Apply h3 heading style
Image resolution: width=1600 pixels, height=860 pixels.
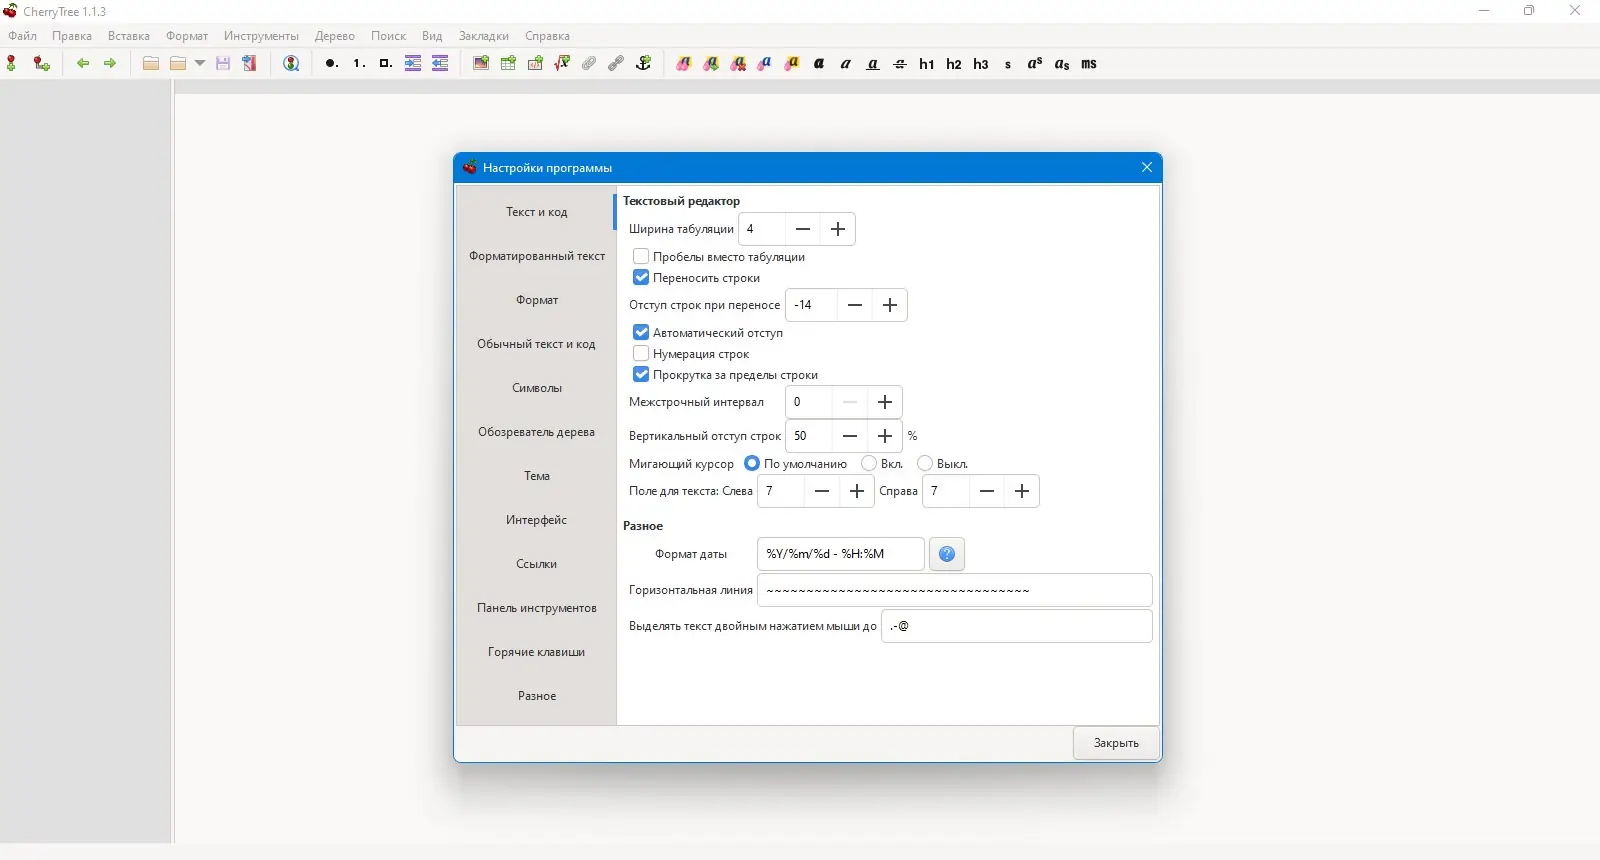[981, 64]
